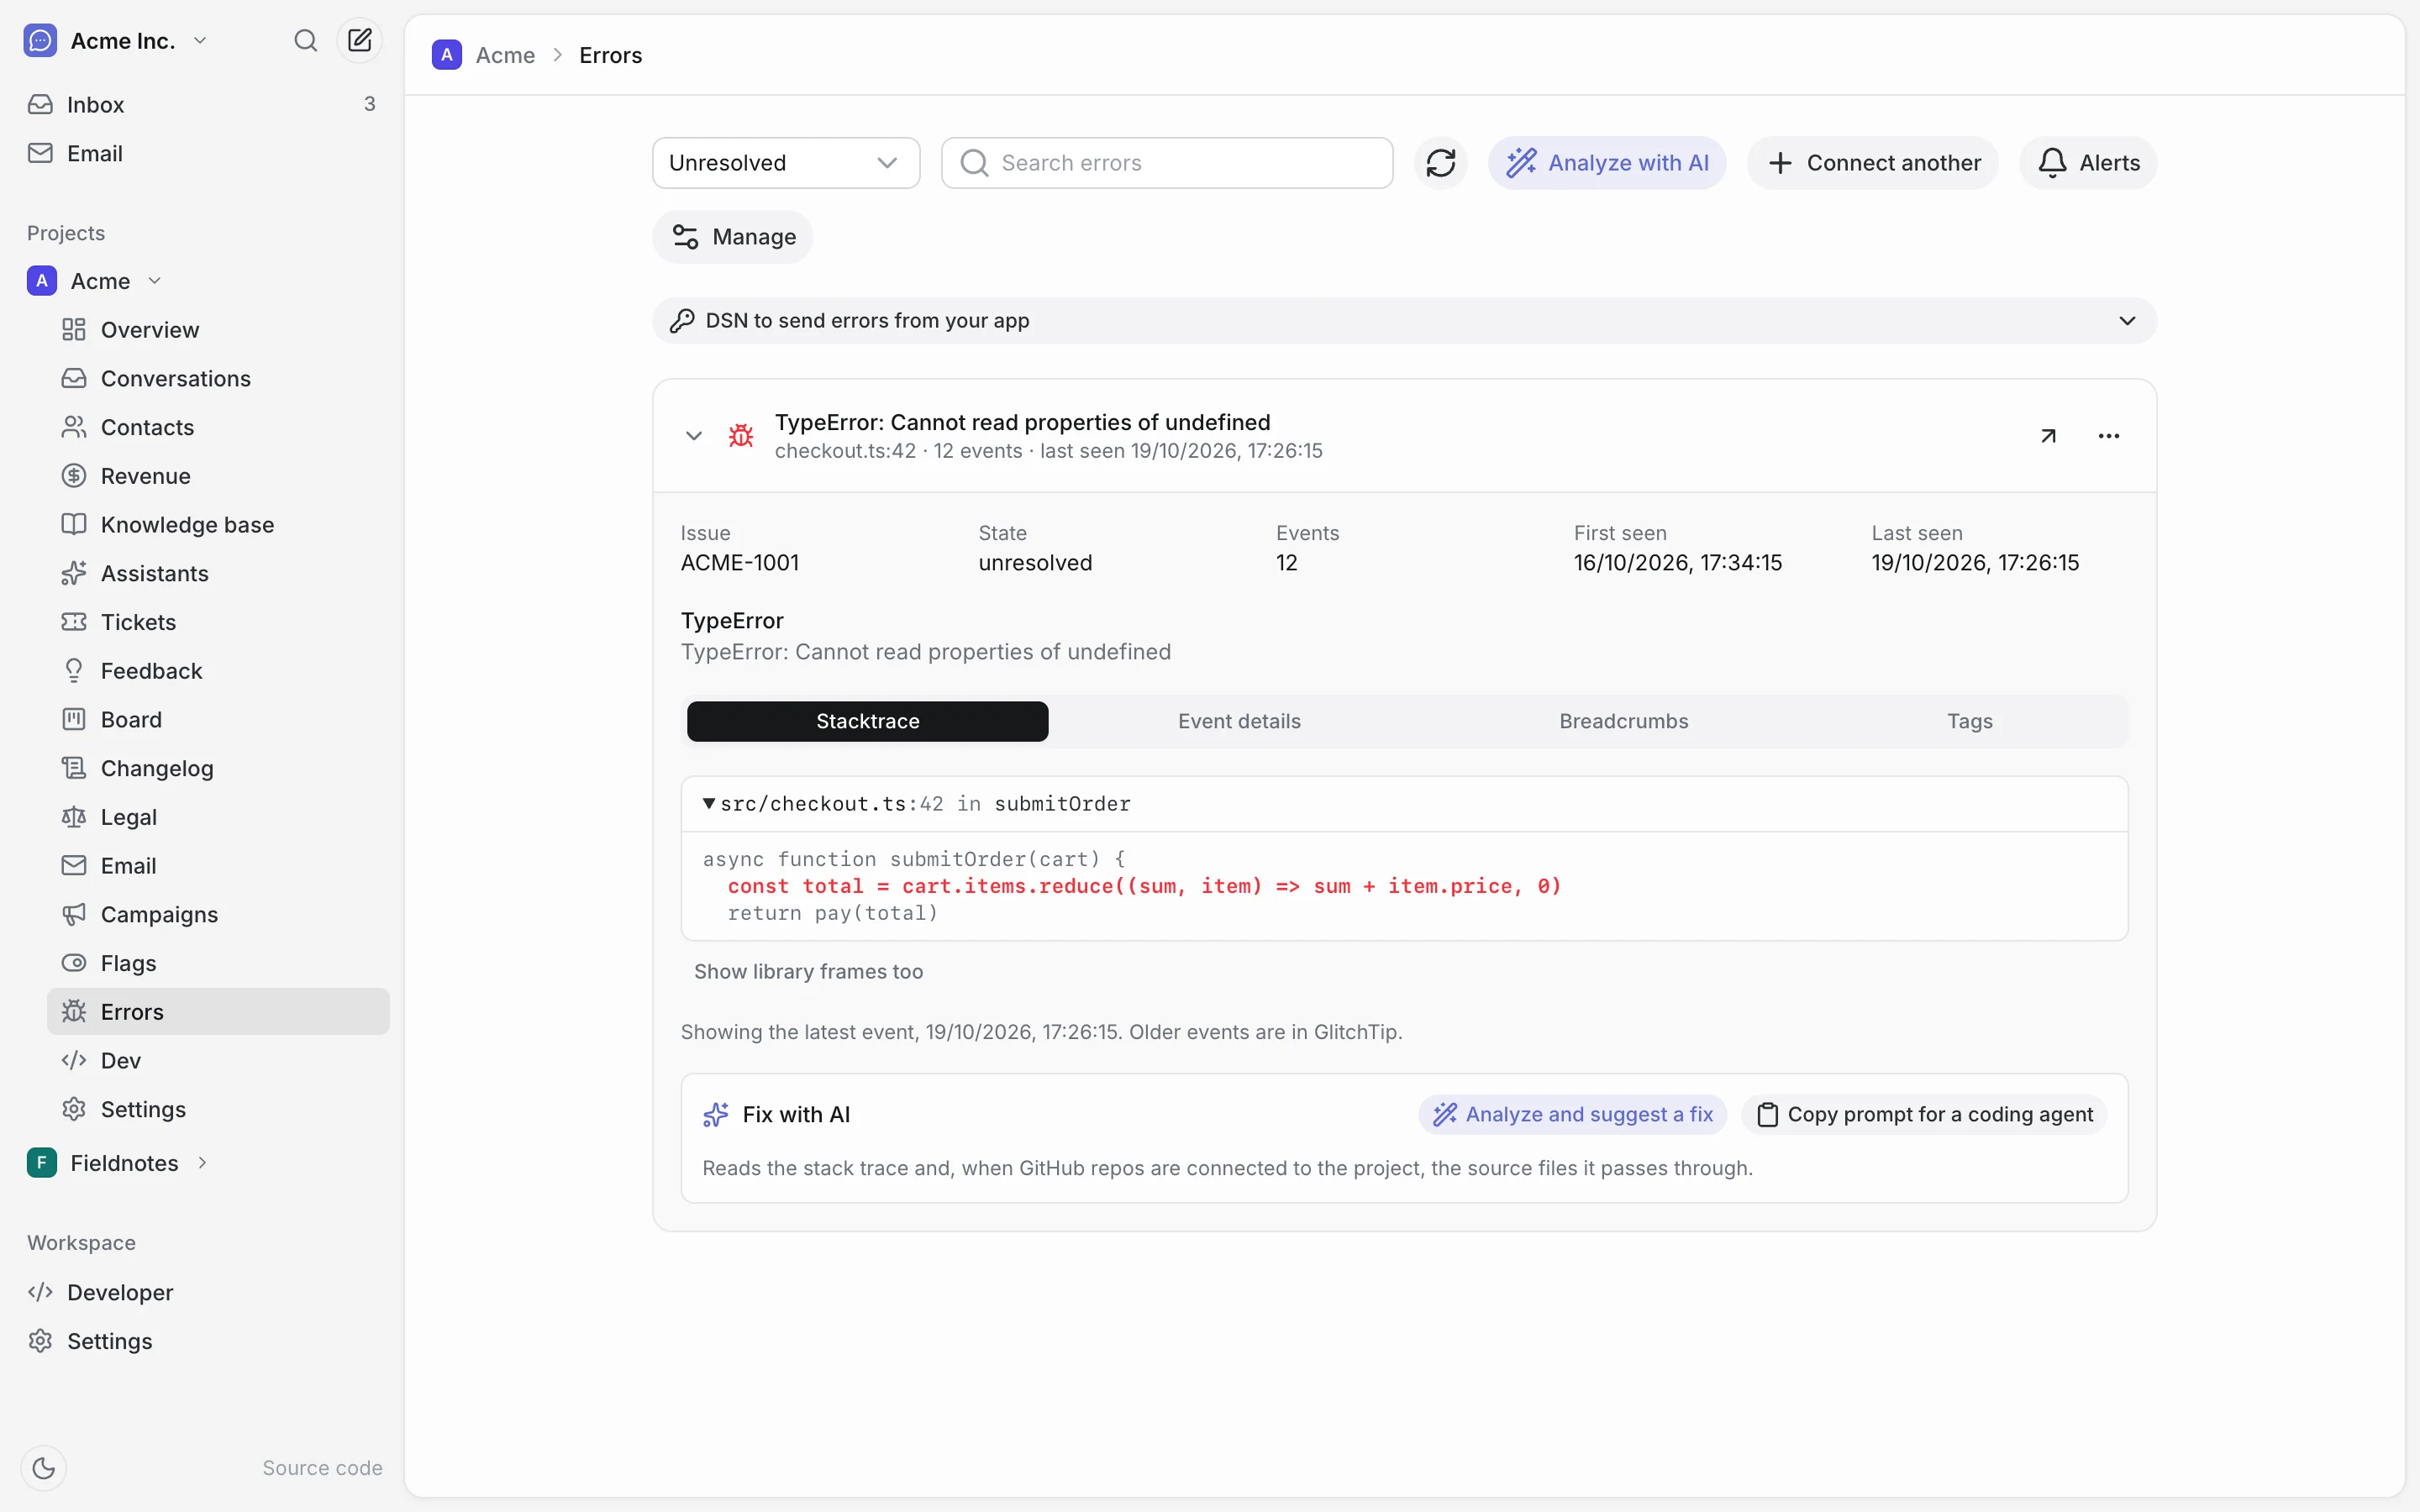This screenshot has width=2420, height=1512.
Task: Collapse the Acme project tree
Action: [154, 281]
